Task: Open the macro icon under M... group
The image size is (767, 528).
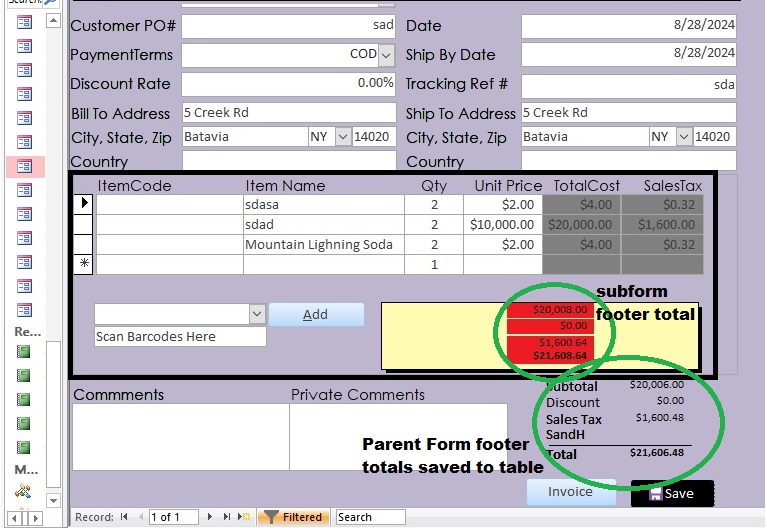Action: click(x=24, y=491)
